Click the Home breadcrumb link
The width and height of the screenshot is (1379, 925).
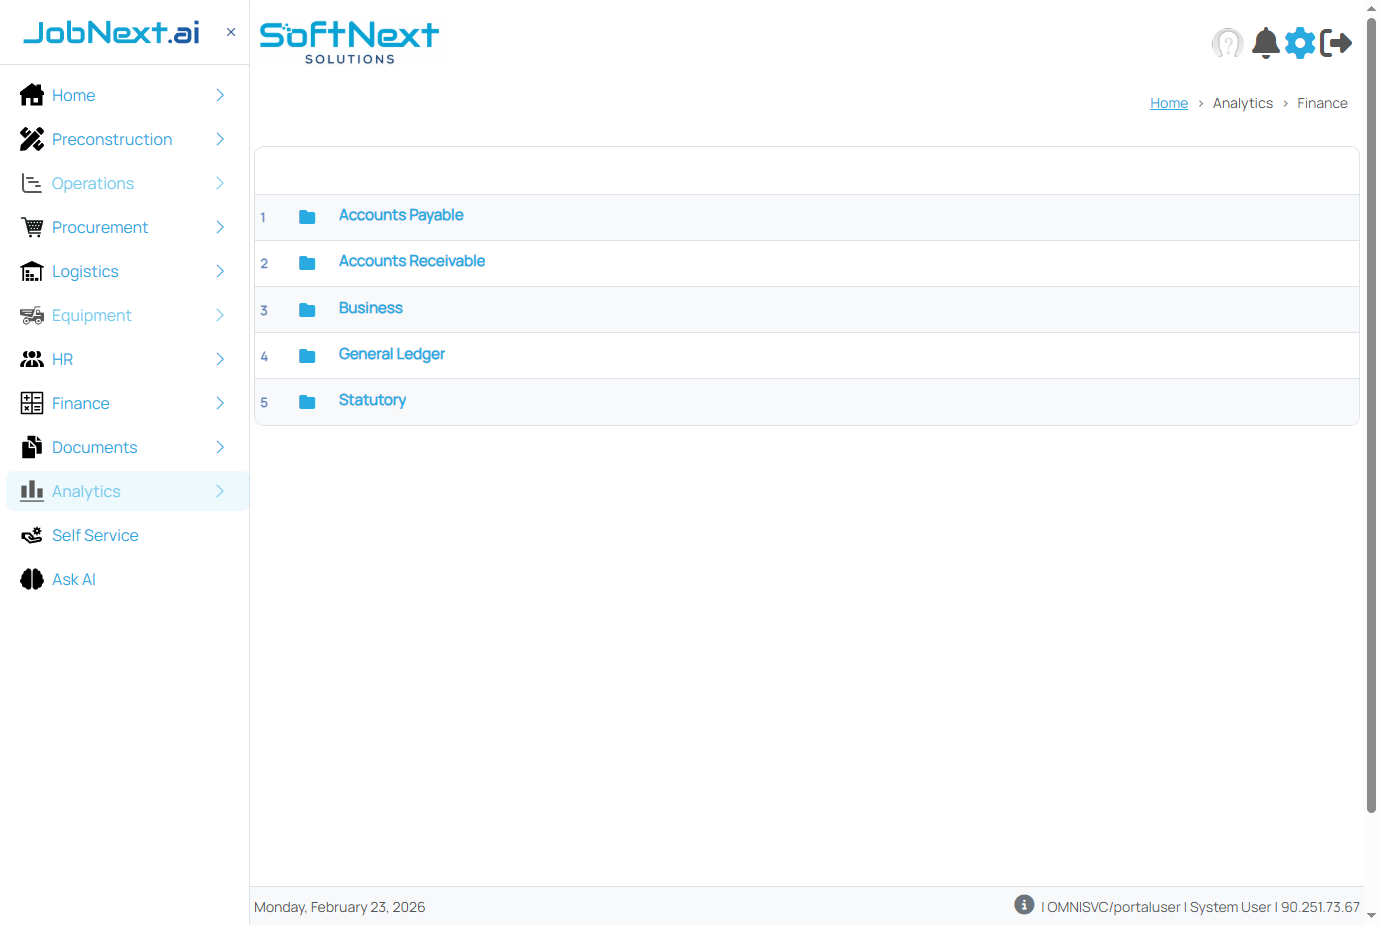coord(1168,103)
